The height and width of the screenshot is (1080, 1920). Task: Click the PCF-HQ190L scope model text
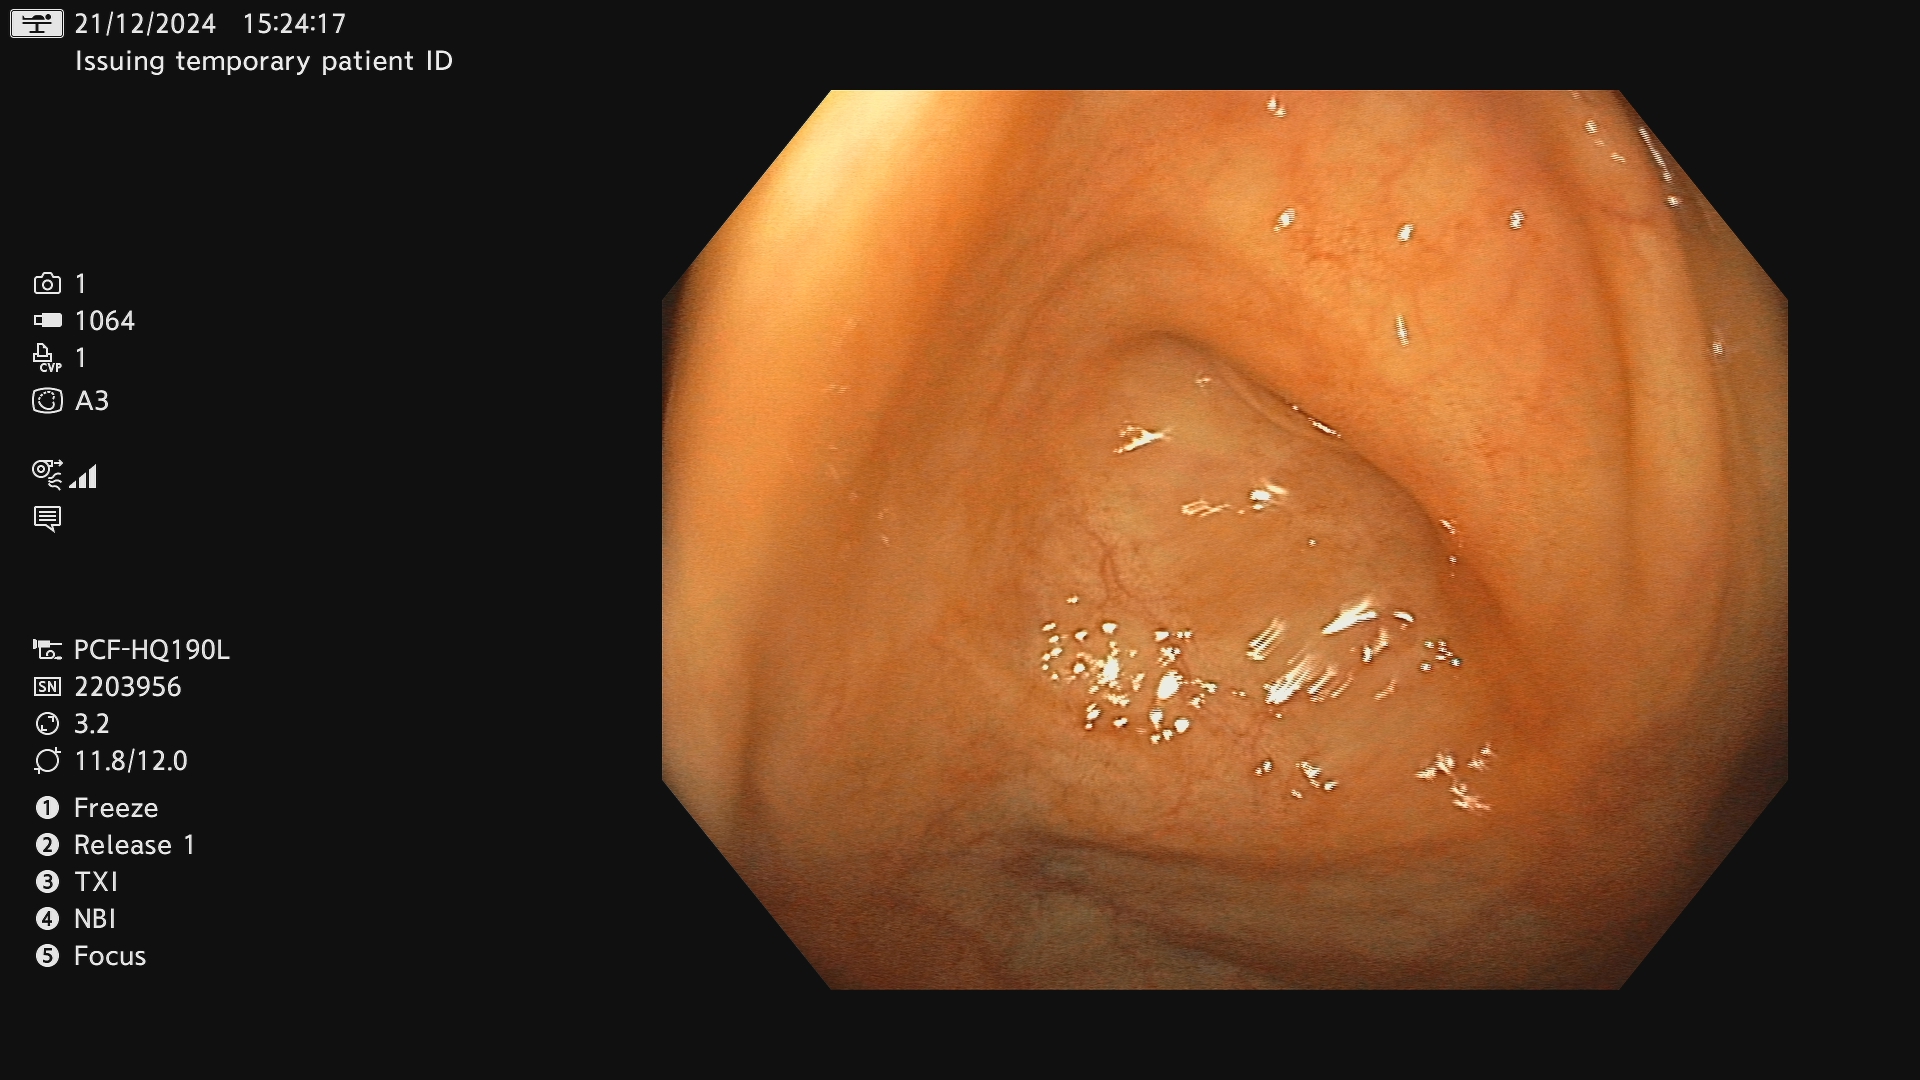point(152,650)
